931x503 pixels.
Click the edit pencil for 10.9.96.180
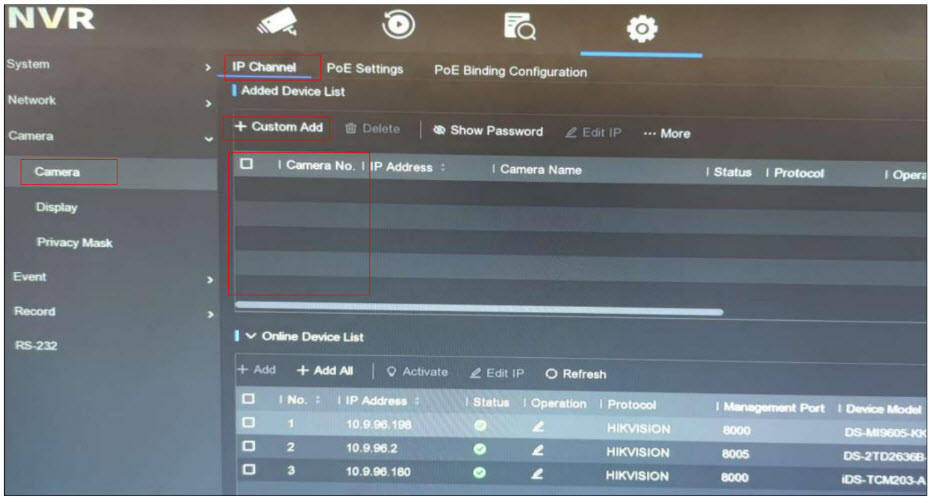click(536, 476)
